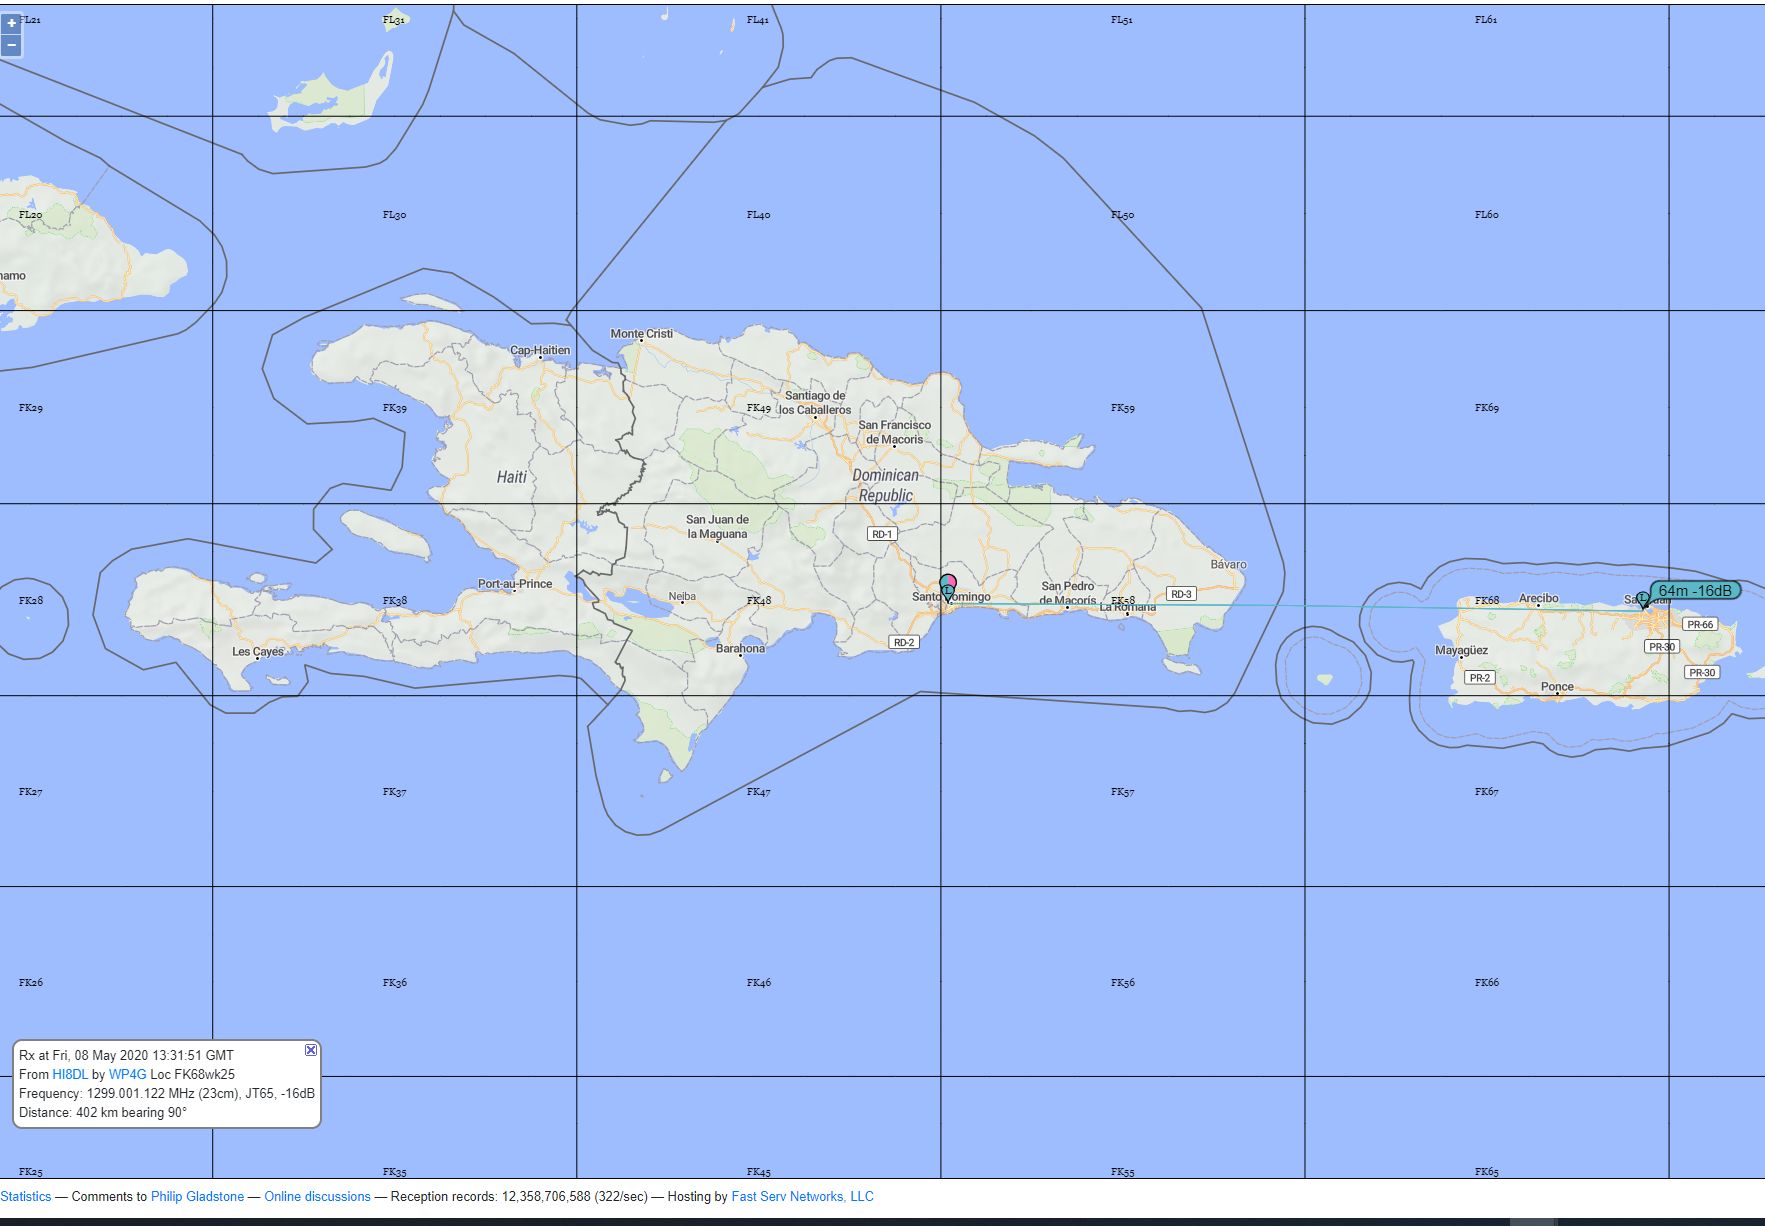Close the reception info popup

(x=311, y=1049)
